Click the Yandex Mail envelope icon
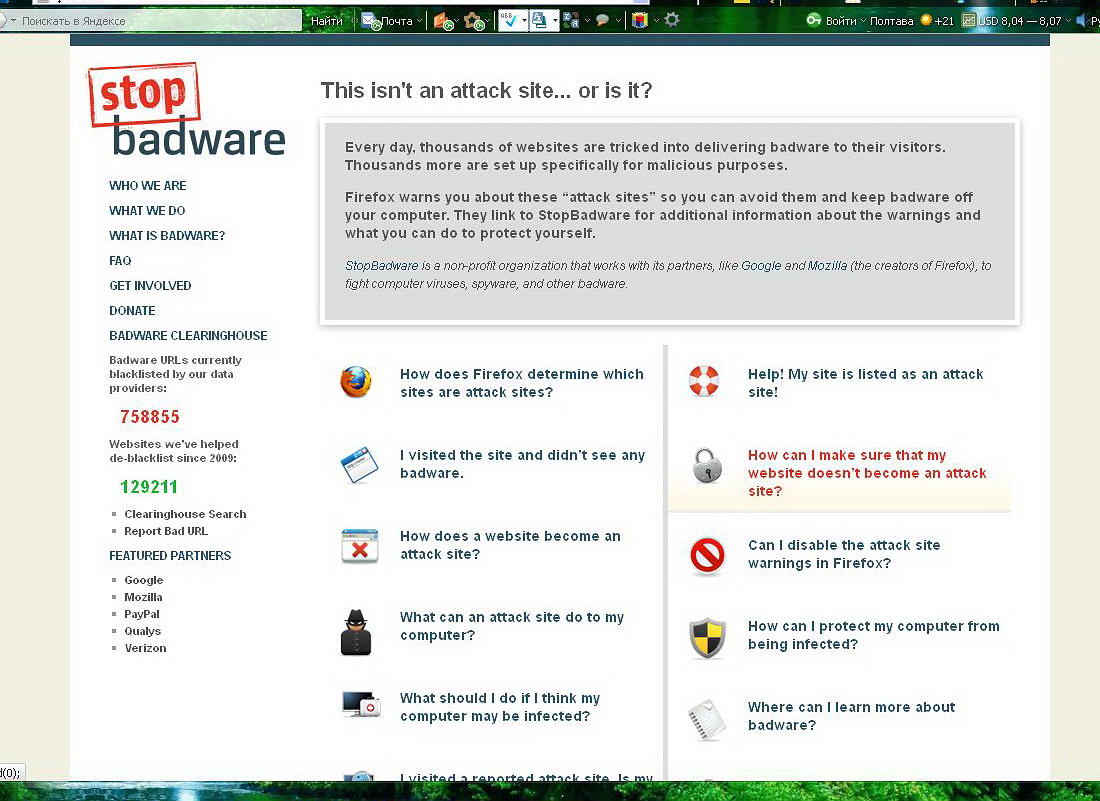The image size is (1100, 801). 369,20
